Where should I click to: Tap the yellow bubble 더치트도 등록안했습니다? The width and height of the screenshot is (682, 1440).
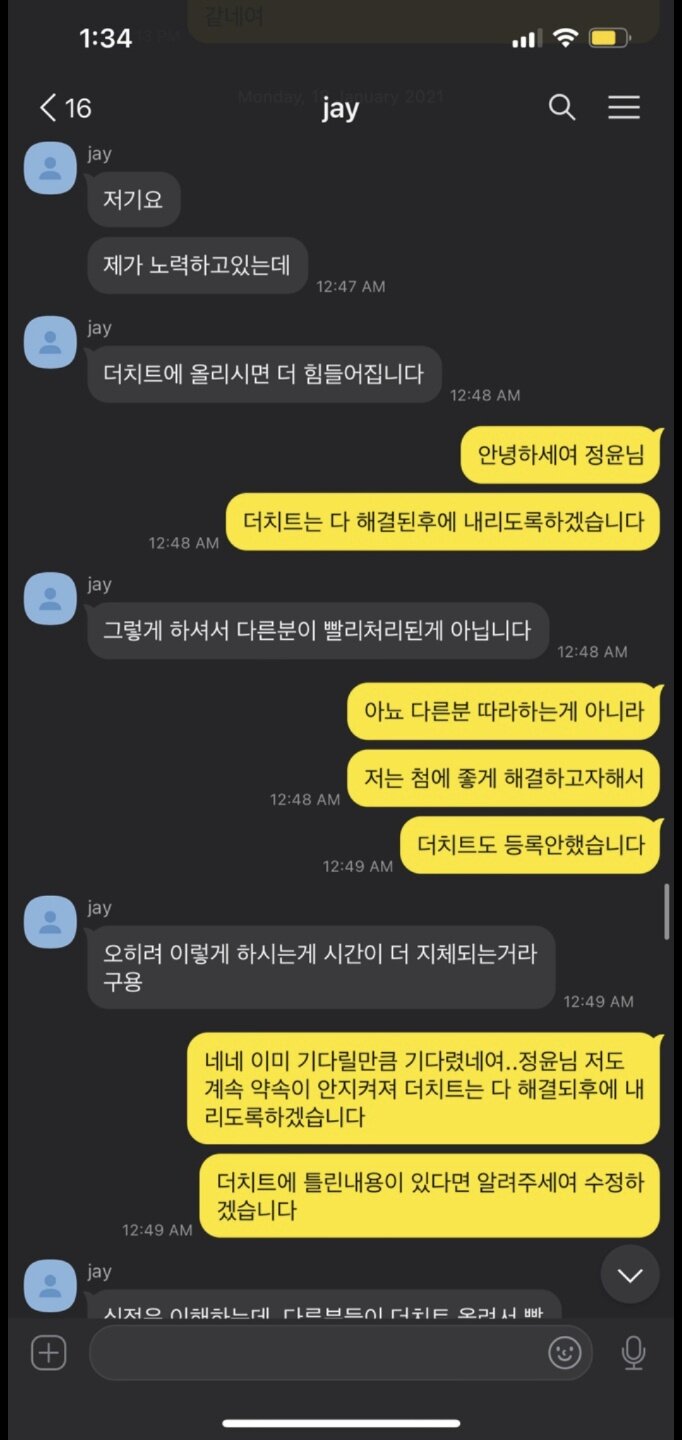[x=530, y=845]
